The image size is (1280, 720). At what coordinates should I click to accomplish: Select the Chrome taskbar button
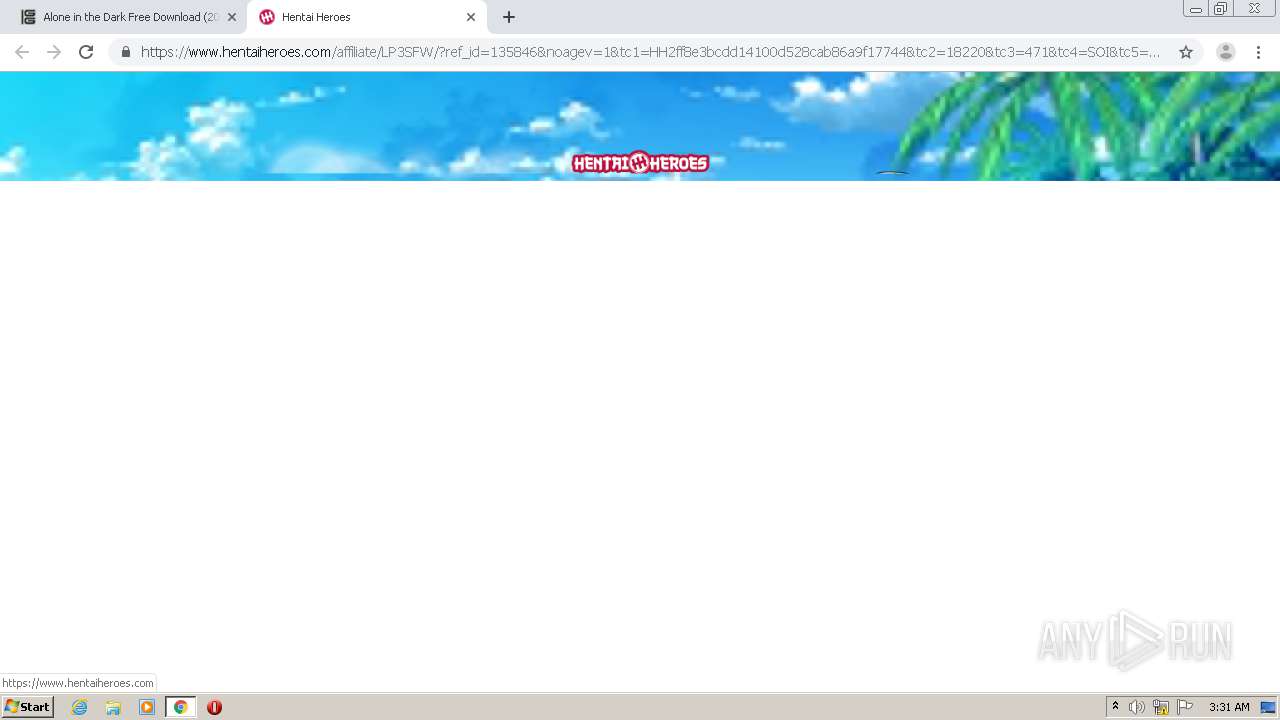click(x=180, y=707)
